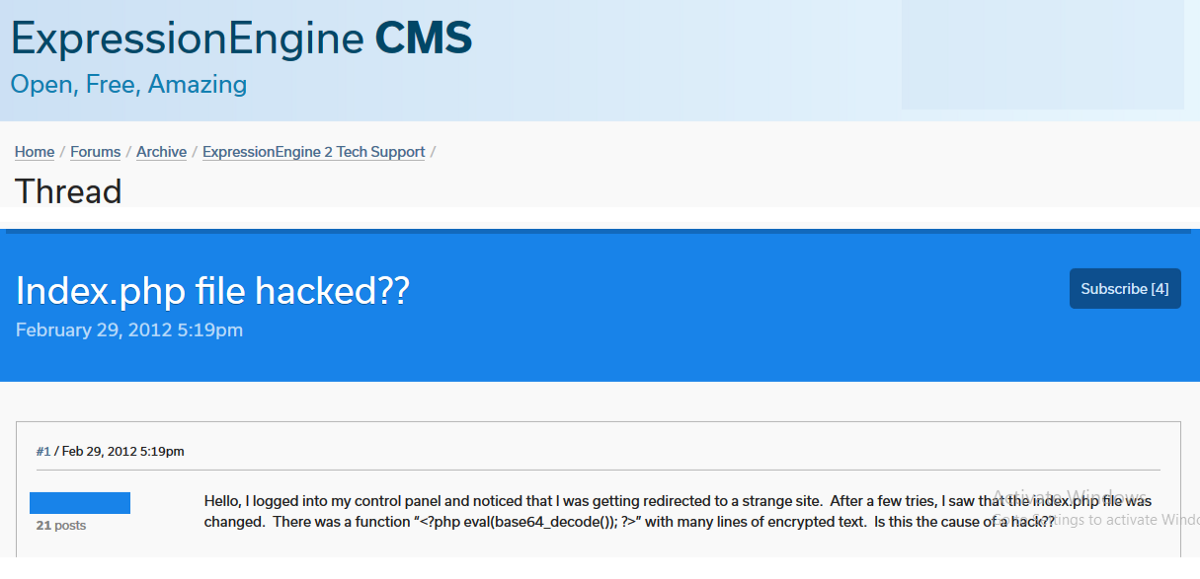Click the Thread page heading
1200x579 pixels.
(68, 191)
